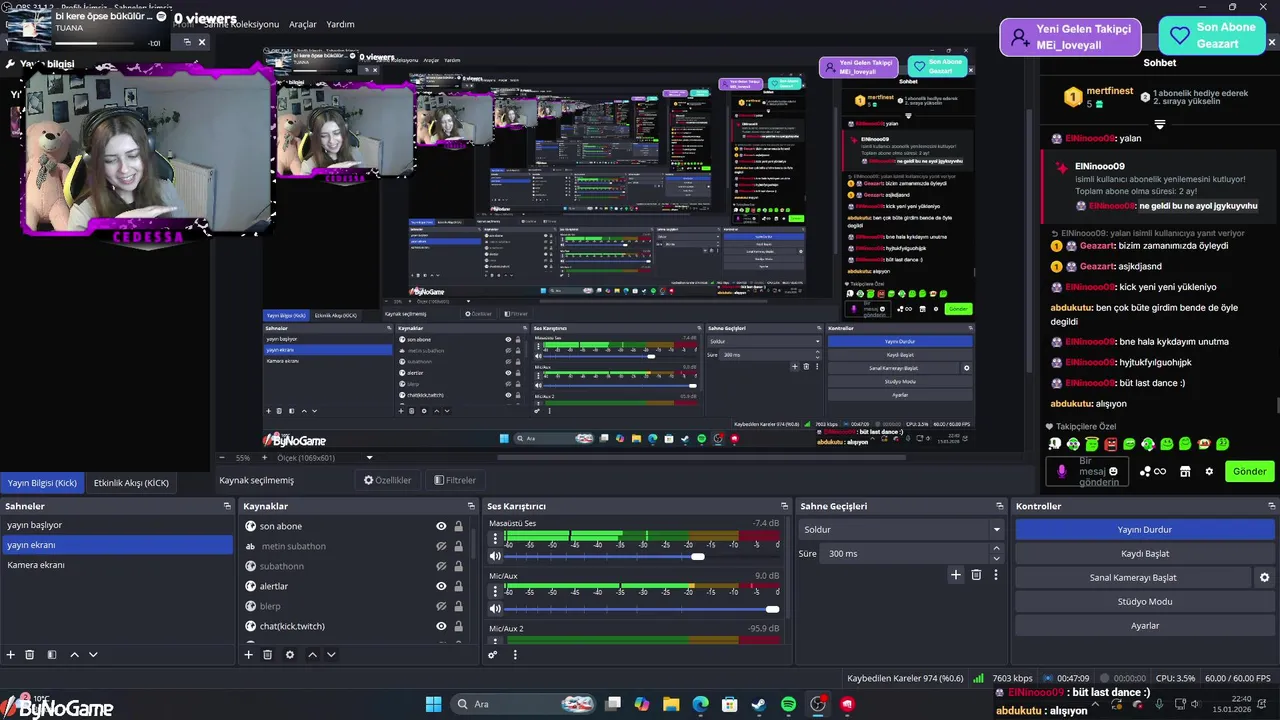Click Sanal Kamerayı Başlat button

coord(1133,577)
